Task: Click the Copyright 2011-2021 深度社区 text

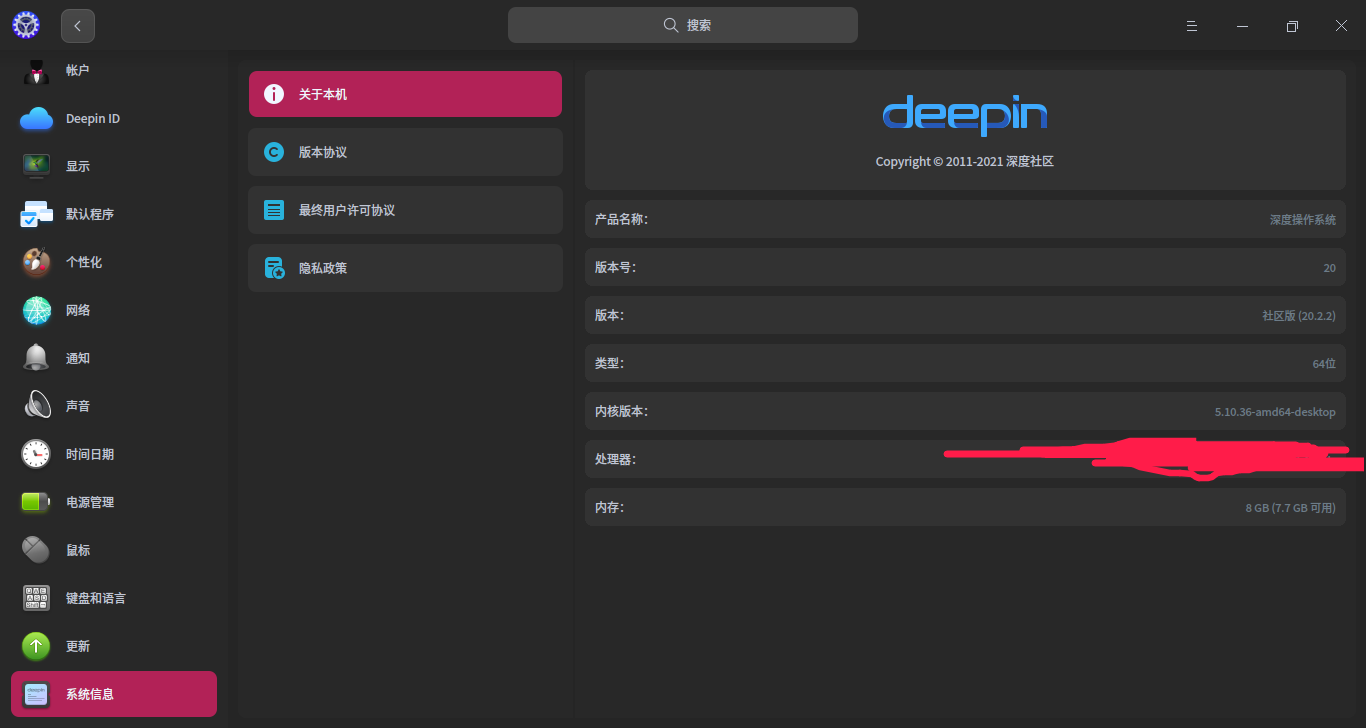Action: (965, 162)
